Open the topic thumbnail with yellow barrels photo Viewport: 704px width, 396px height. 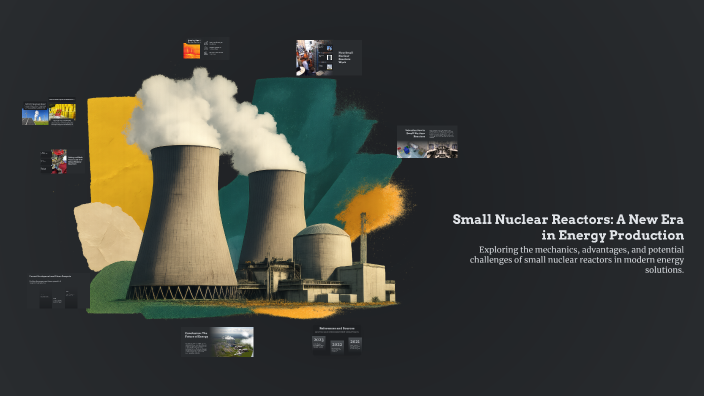click(49, 111)
